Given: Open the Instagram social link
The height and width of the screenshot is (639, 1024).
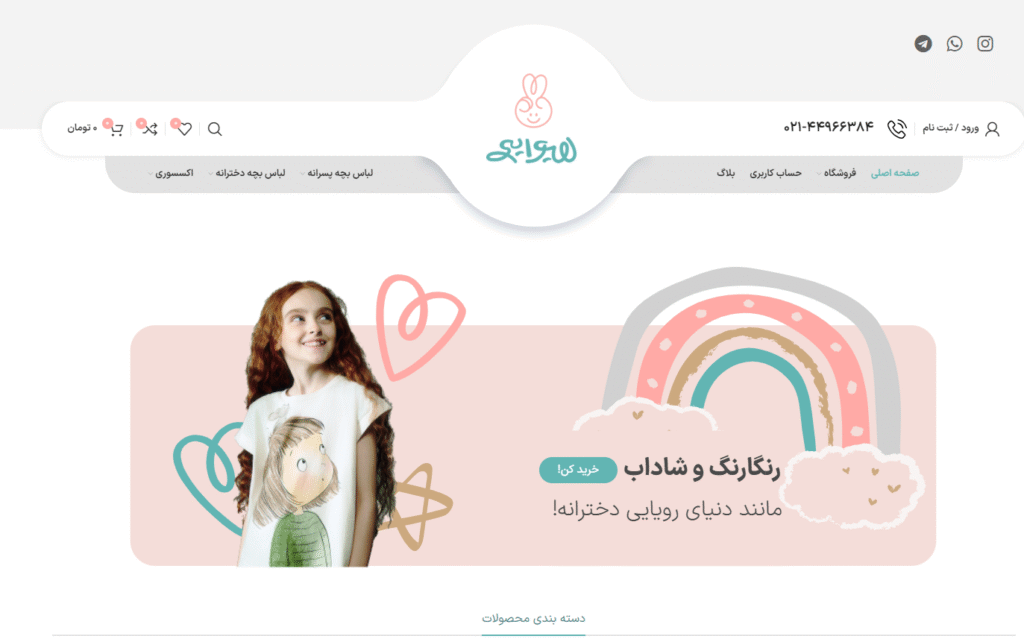Looking at the screenshot, I should point(985,44).
